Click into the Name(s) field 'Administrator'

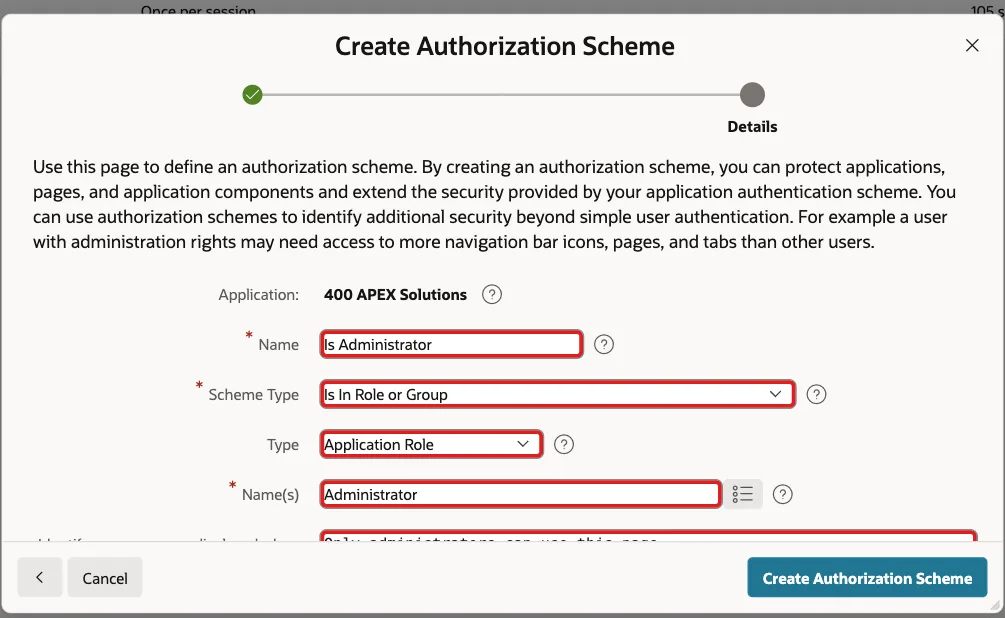(520, 494)
